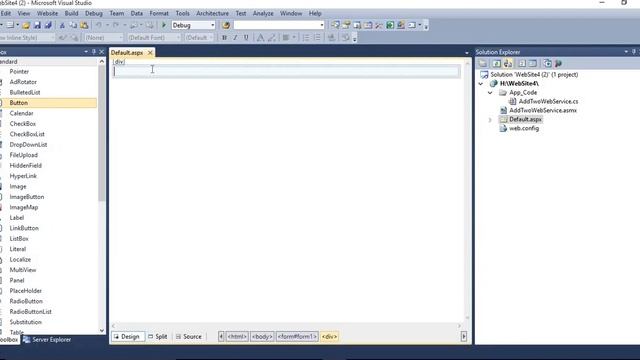The width and height of the screenshot is (640, 360).
Task: Click the Refresh icon in Solution Explorer toolbar
Action: pyautogui.click(x=496, y=63)
